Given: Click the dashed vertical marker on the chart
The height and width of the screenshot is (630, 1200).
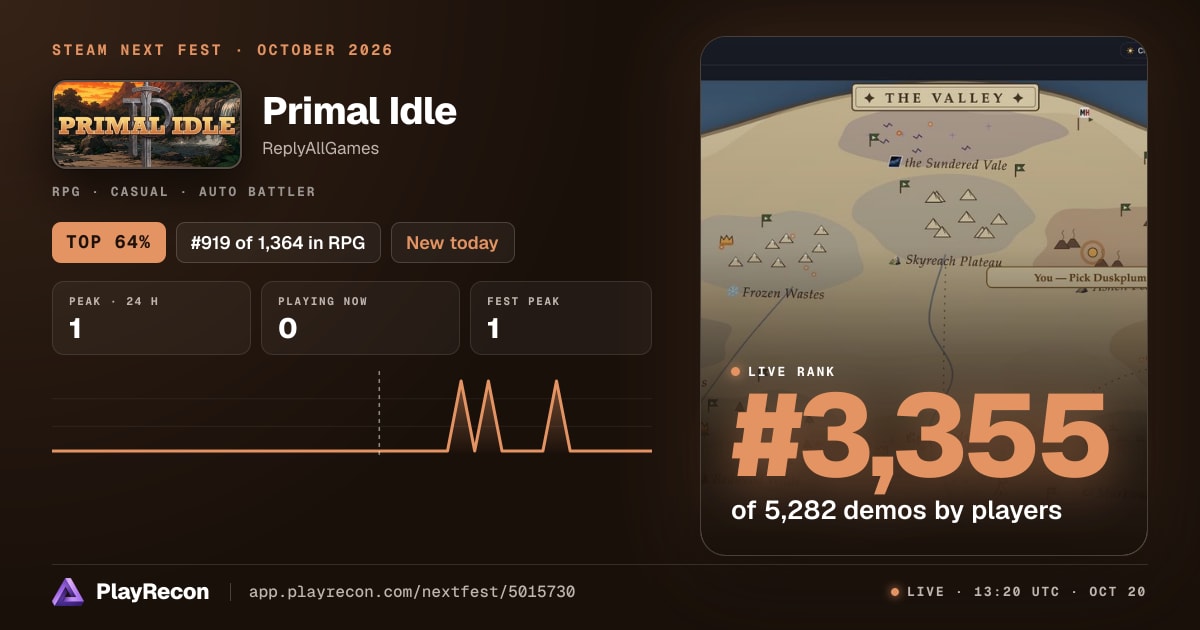Looking at the screenshot, I should pyautogui.click(x=379, y=412).
